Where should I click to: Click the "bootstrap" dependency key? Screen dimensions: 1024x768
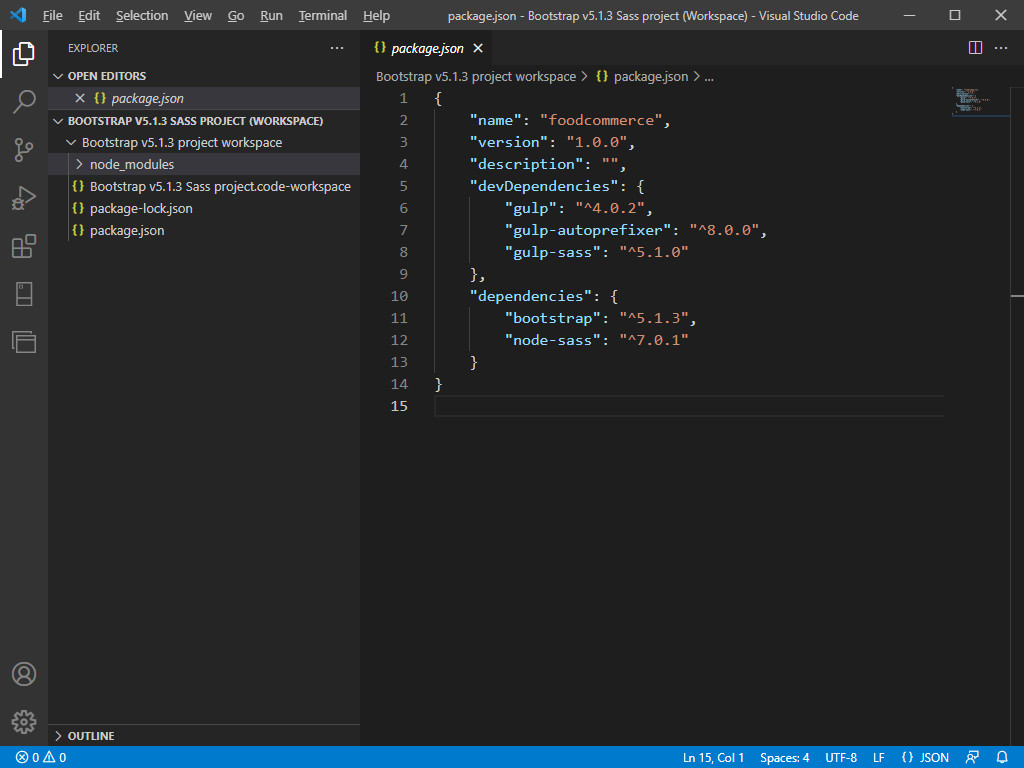(552, 318)
